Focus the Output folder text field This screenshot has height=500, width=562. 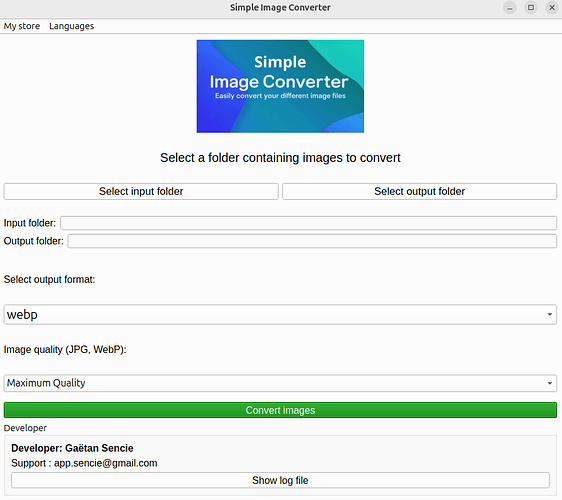(312, 241)
